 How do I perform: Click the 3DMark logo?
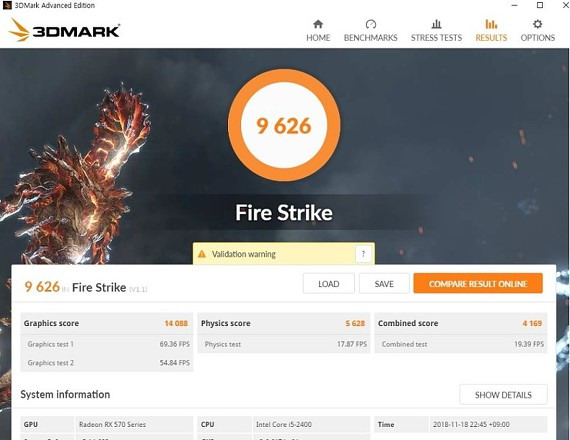click(x=64, y=30)
